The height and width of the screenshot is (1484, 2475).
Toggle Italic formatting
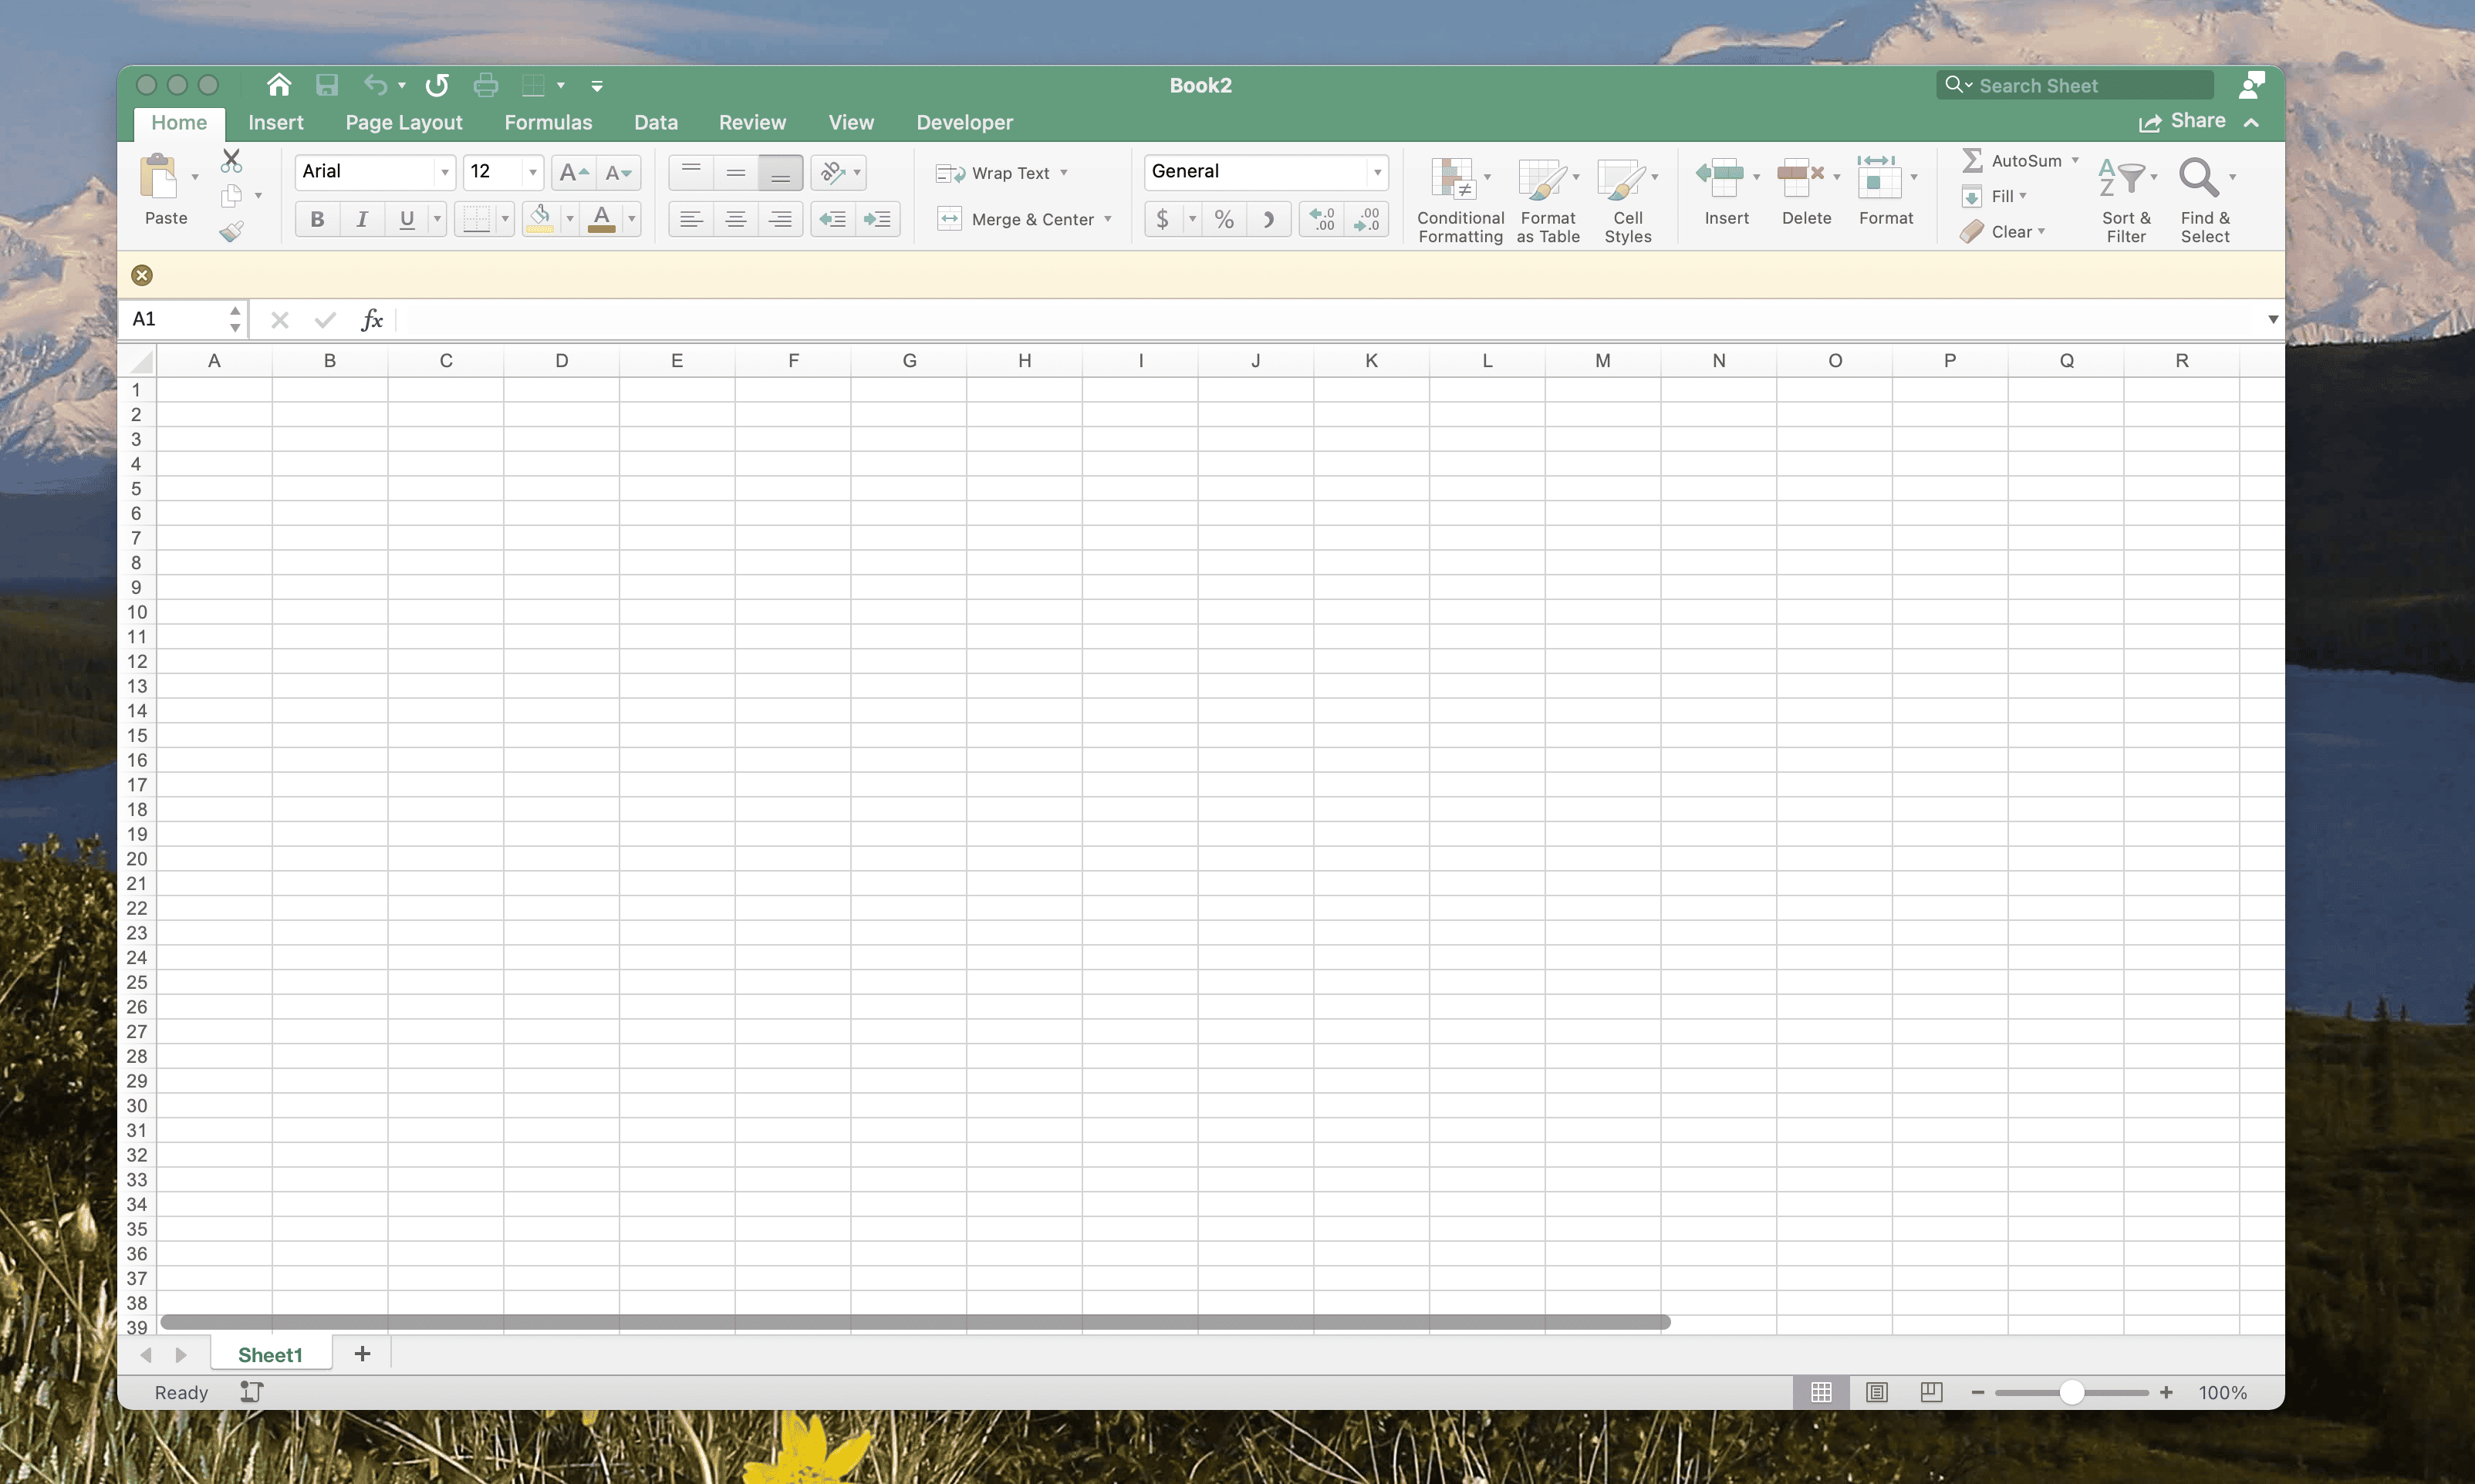click(362, 219)
